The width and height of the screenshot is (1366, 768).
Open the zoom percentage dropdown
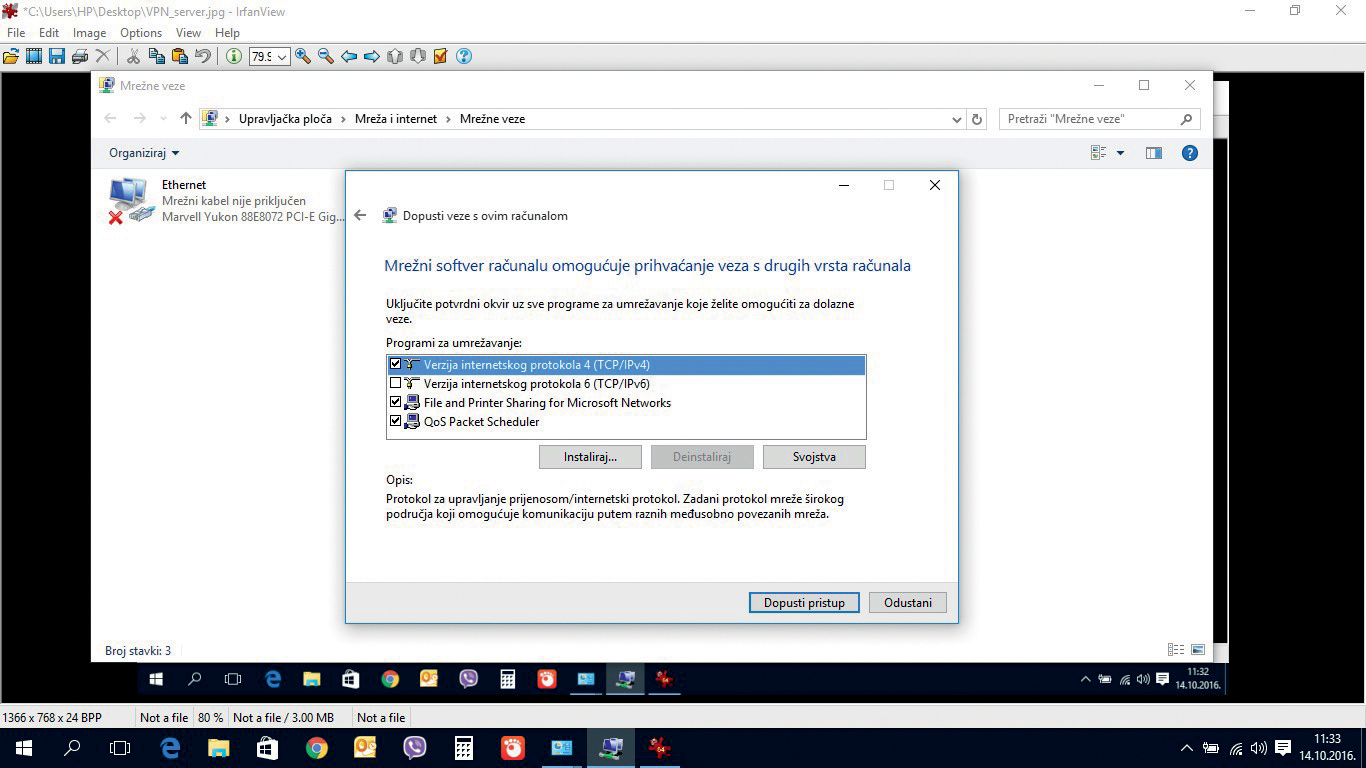pyautogui.click(x=282, y=57)
